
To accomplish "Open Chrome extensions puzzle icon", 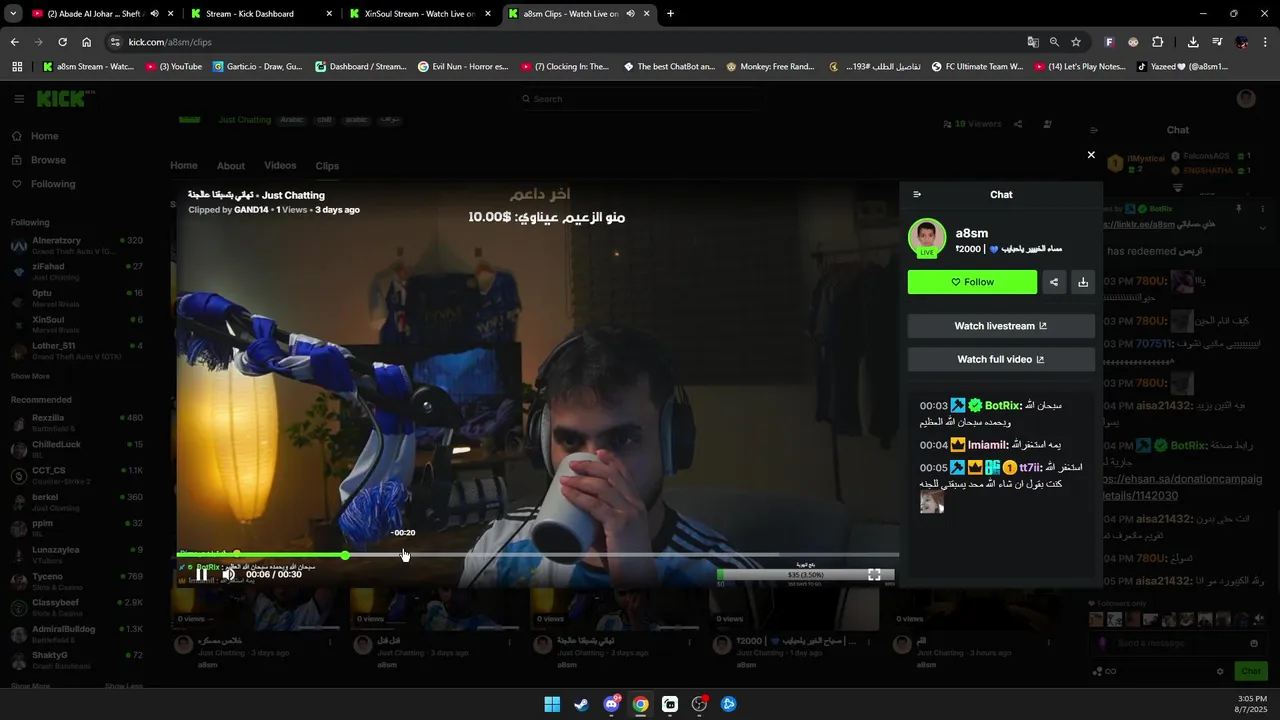I will coord(1157,42).
